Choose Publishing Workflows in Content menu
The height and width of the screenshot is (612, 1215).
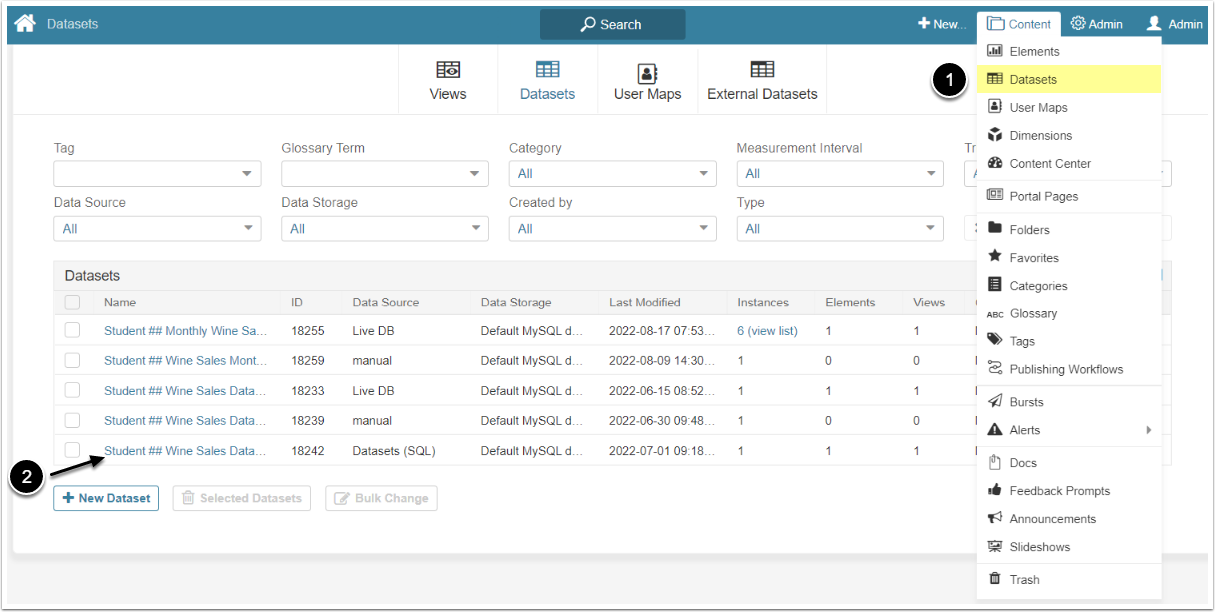coord(1066,369)
